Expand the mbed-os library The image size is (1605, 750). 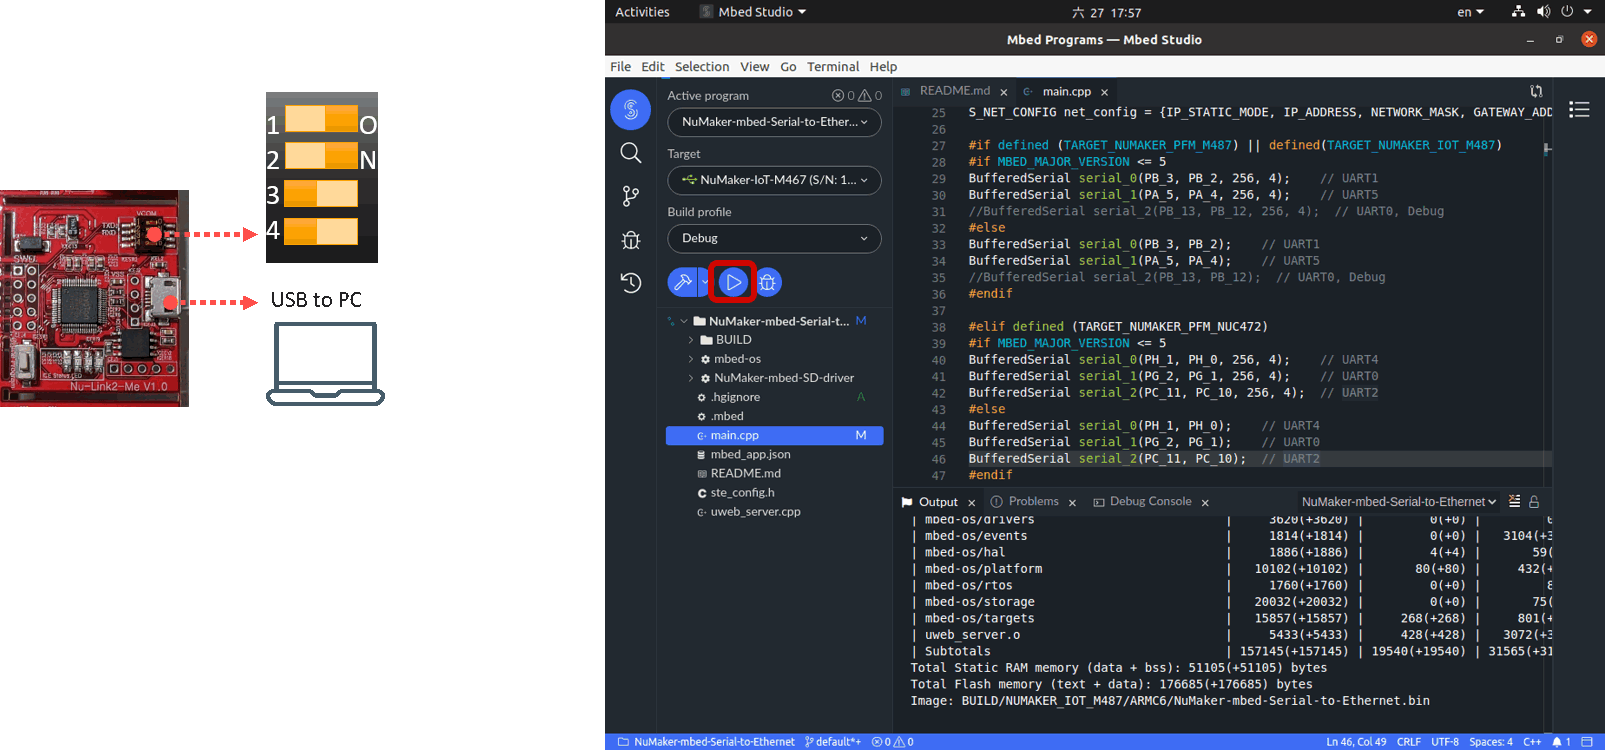point(691,359)
